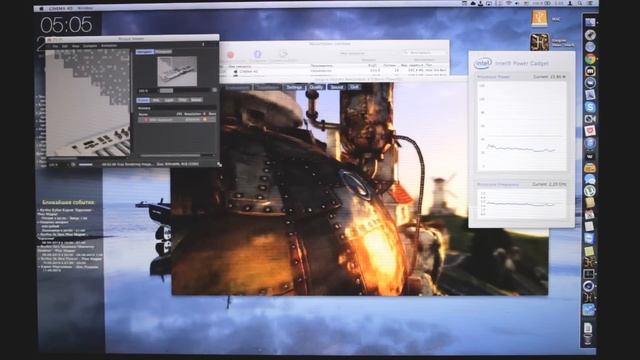Launch Skype from the Dock
640x360 pixels.
pos(590,107)
